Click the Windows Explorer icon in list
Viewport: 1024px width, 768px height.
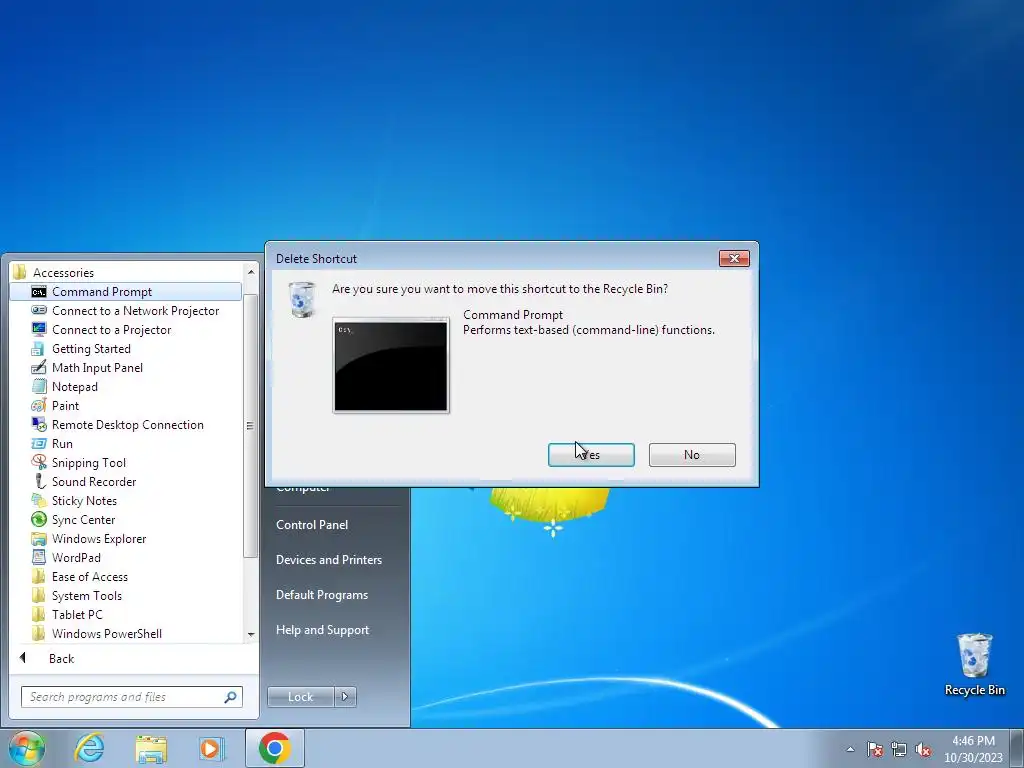pyautogui.click(x=39, y=539)
